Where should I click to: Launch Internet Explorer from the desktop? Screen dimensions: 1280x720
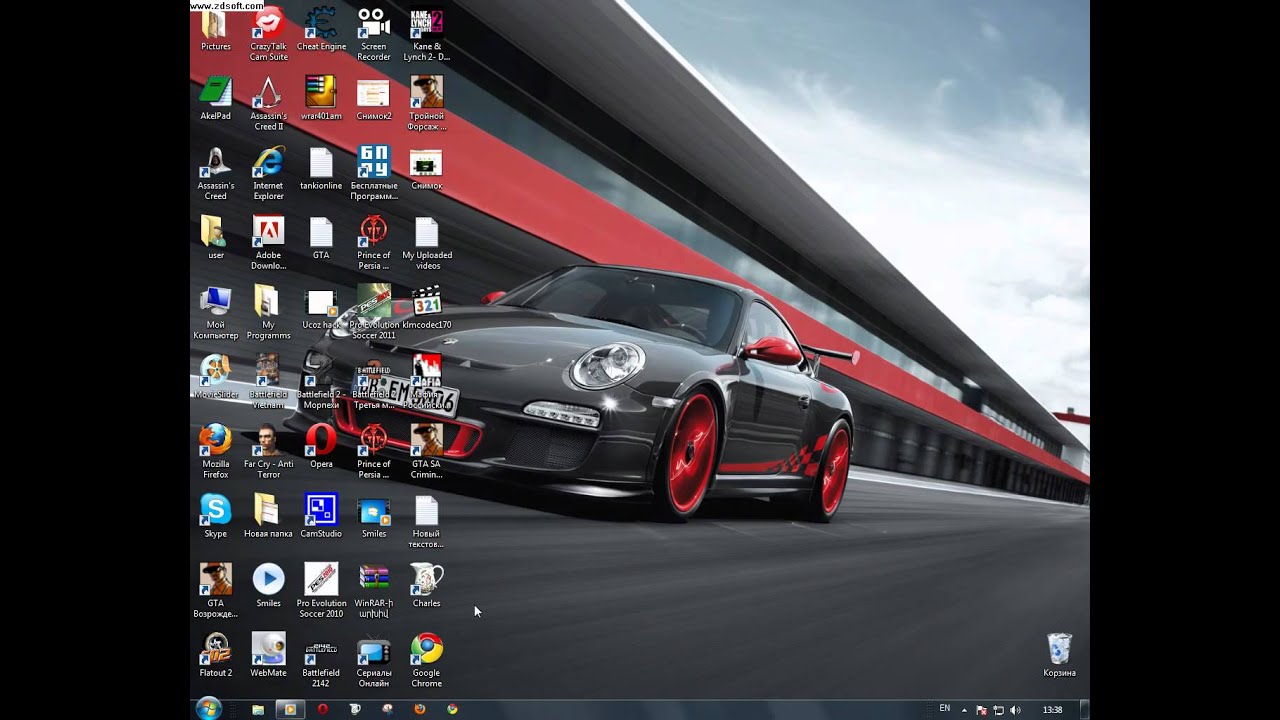pyautogui.click(x=268, y=174)
